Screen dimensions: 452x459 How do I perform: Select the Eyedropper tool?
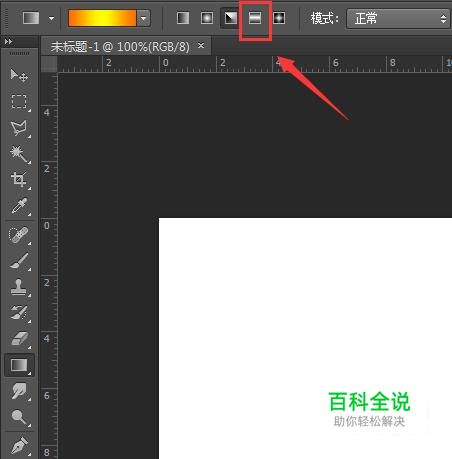click(19, 206)
